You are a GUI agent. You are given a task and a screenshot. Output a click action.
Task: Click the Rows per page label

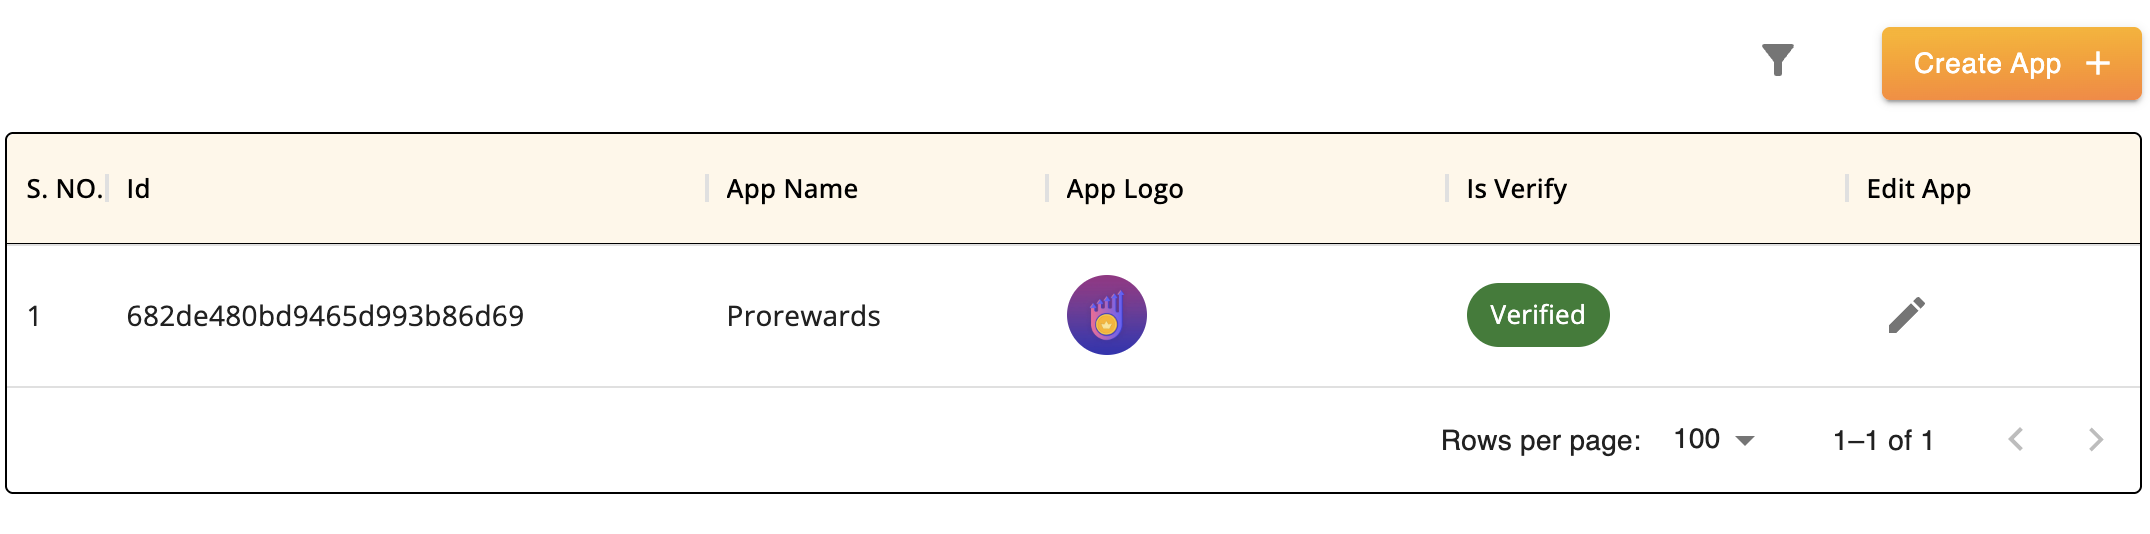[x=1540, y=441]
